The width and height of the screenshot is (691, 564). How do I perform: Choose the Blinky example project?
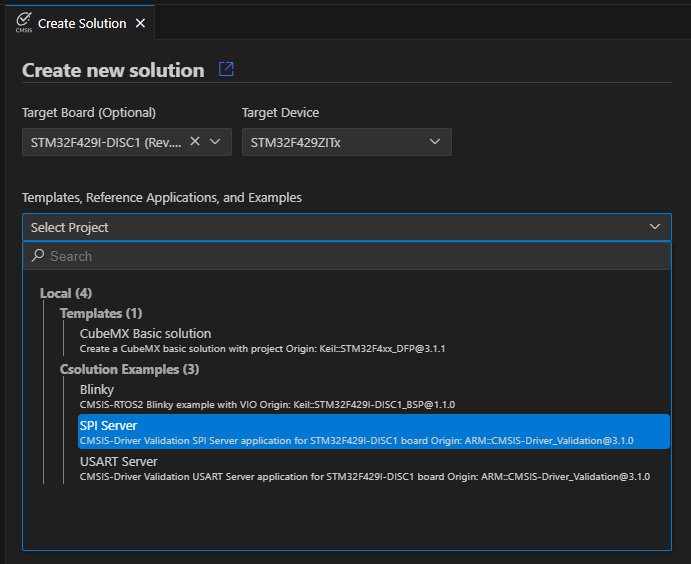point(97,390)
